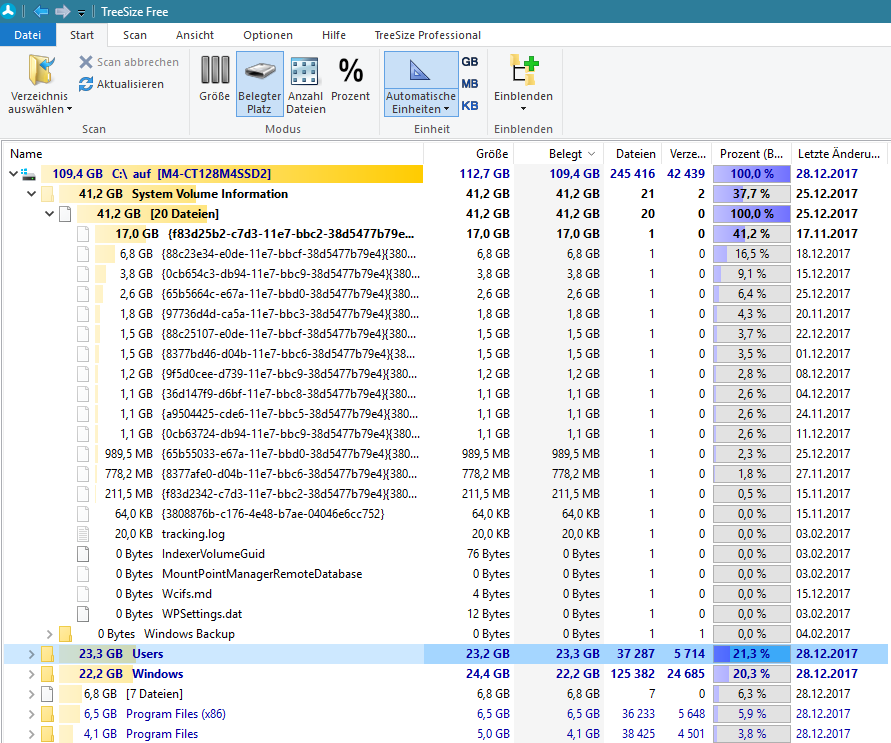Click the 21,3 % bar of Users row

(x=752, y=654)
